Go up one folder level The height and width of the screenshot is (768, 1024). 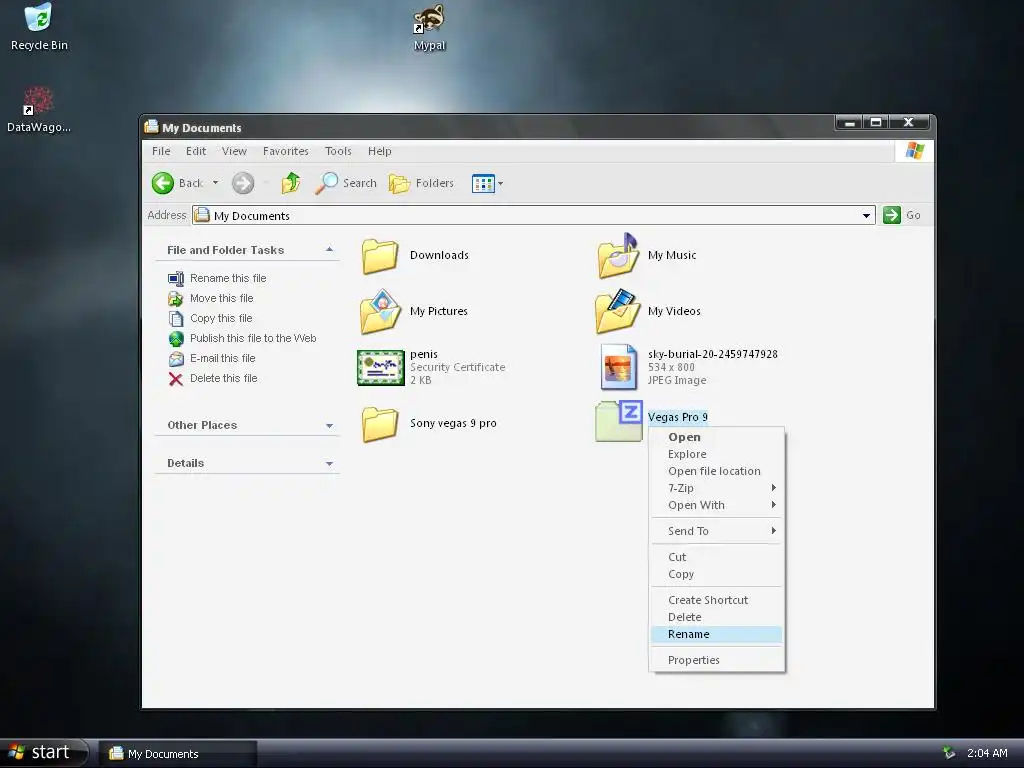point(291,184)
